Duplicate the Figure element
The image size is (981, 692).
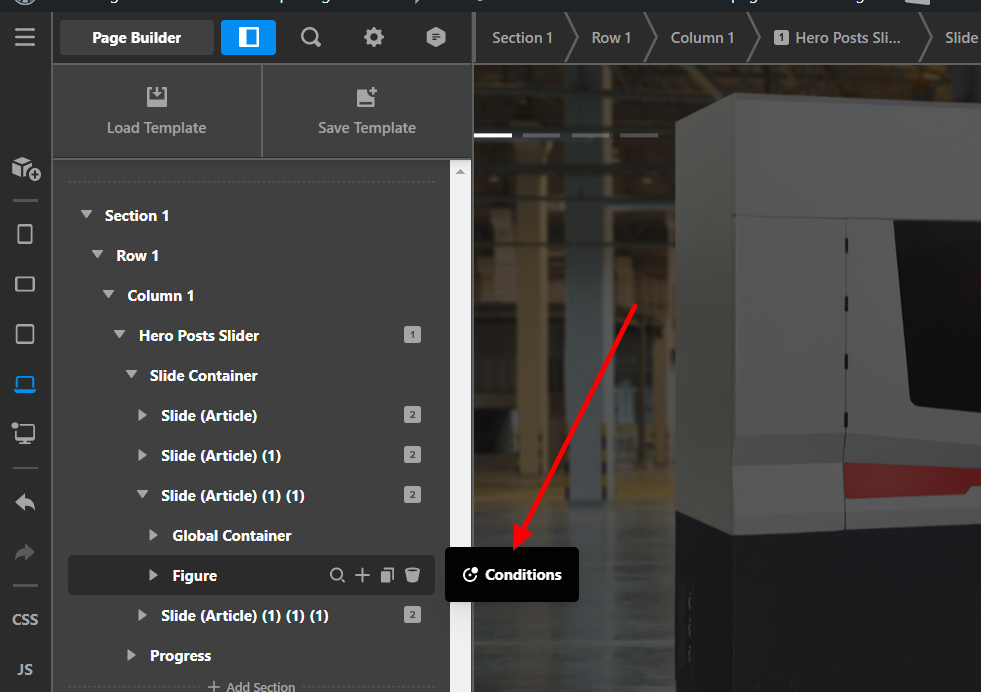click(x=387, y=575)
